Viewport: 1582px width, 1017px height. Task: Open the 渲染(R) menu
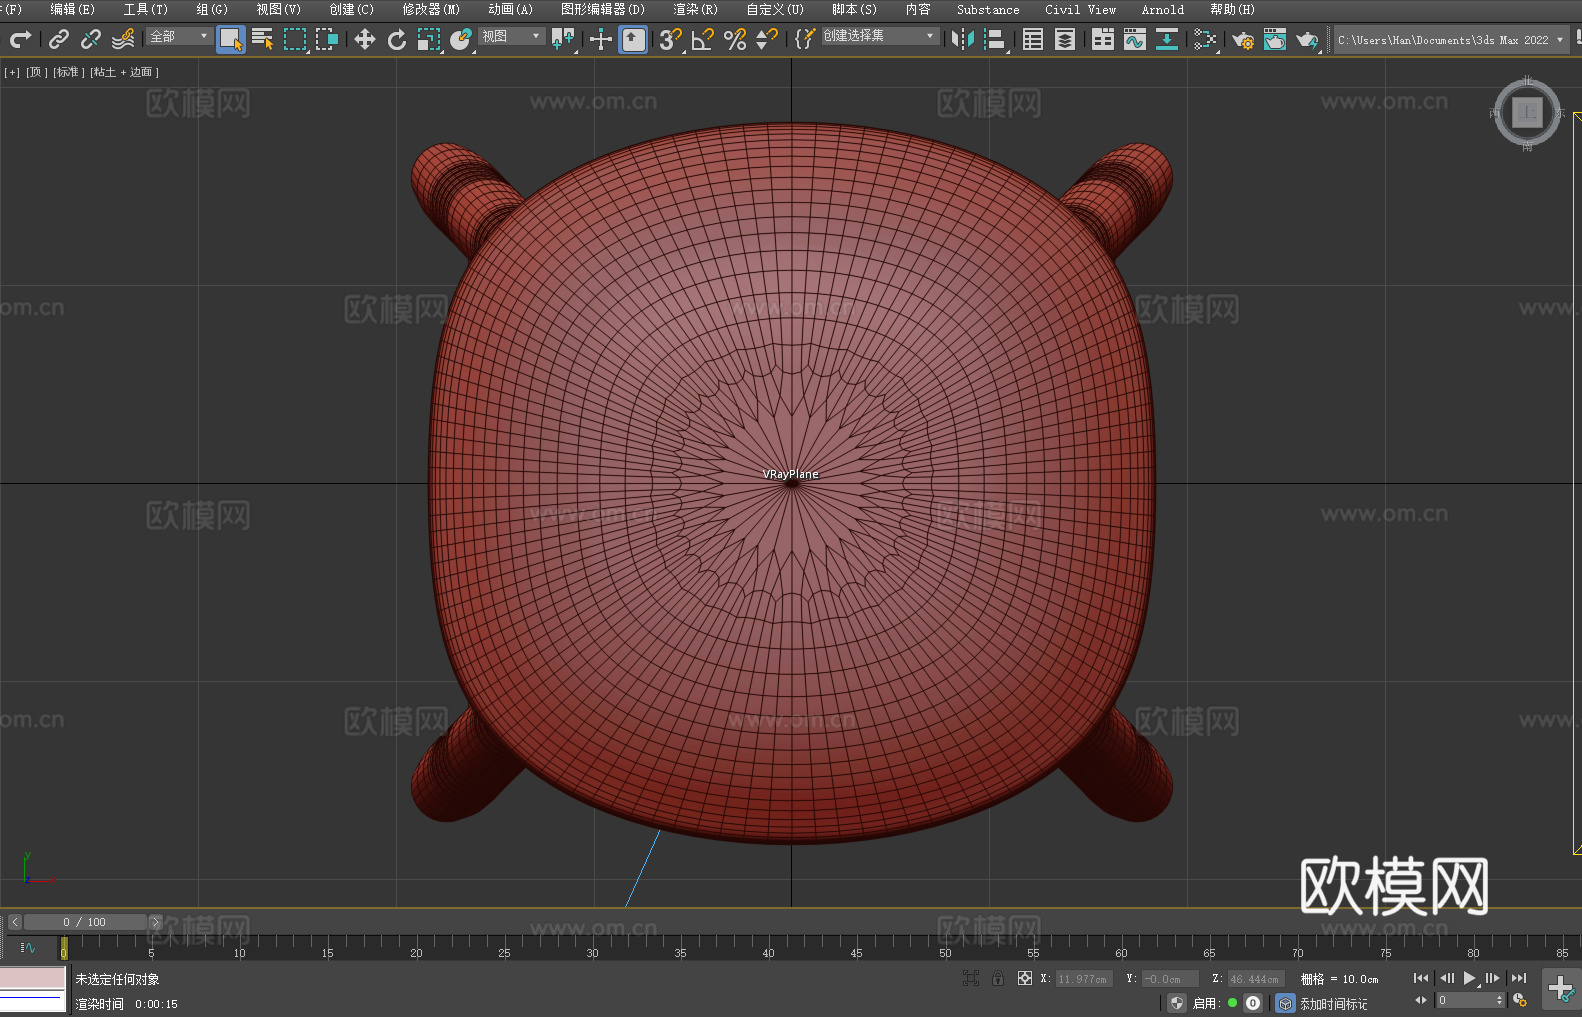(x=695, y=9)
